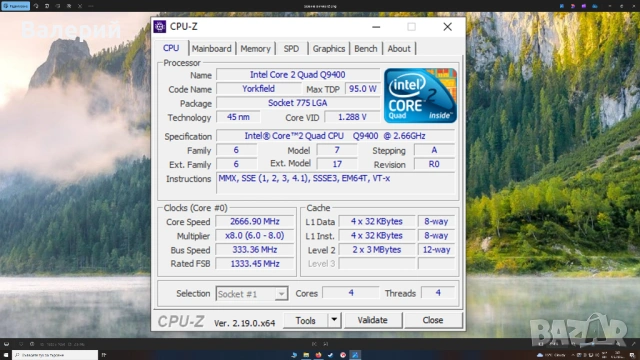The height and width of the screenshot is (360, 640).
Task: Click the processor Name field Intel Core 2 Quad Q9400
Action: click(x=298, y=75)
